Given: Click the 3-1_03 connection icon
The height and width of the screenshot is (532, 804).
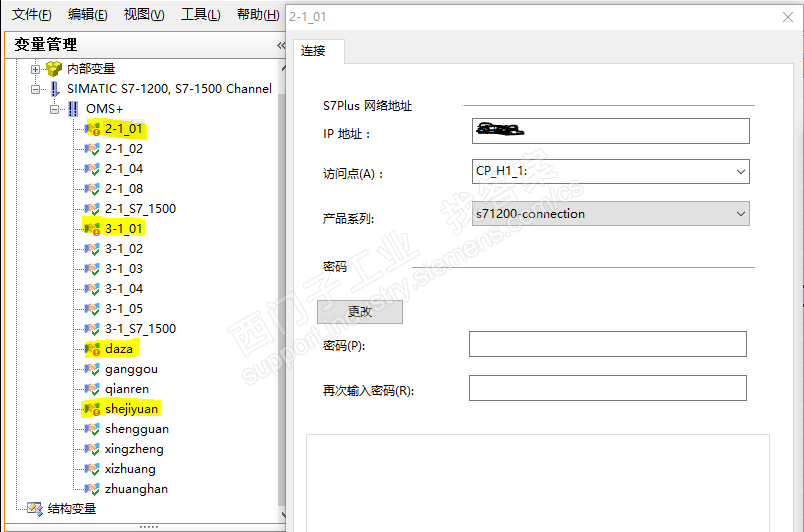Looking at the screenshot, I should tap(92, 269).
